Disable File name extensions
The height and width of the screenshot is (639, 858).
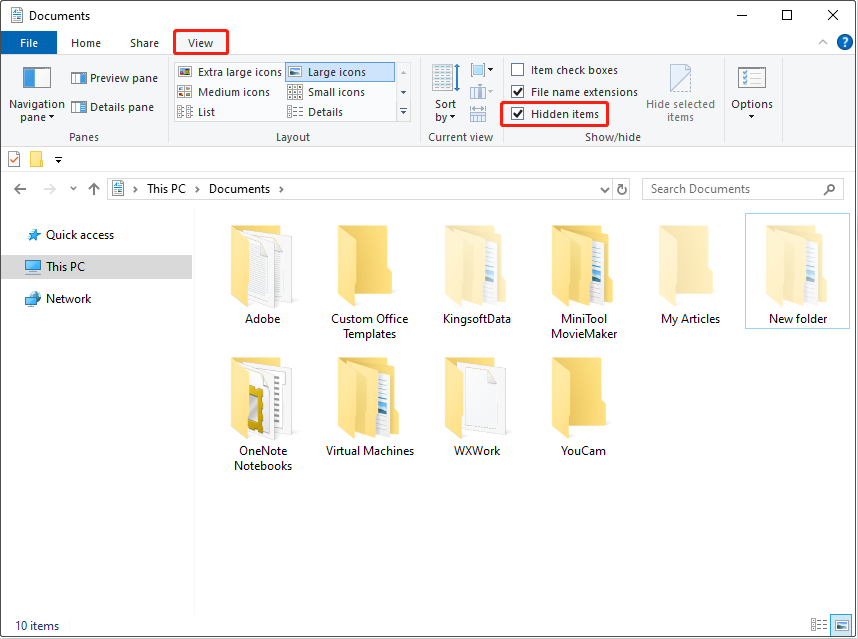coord(518,91)
